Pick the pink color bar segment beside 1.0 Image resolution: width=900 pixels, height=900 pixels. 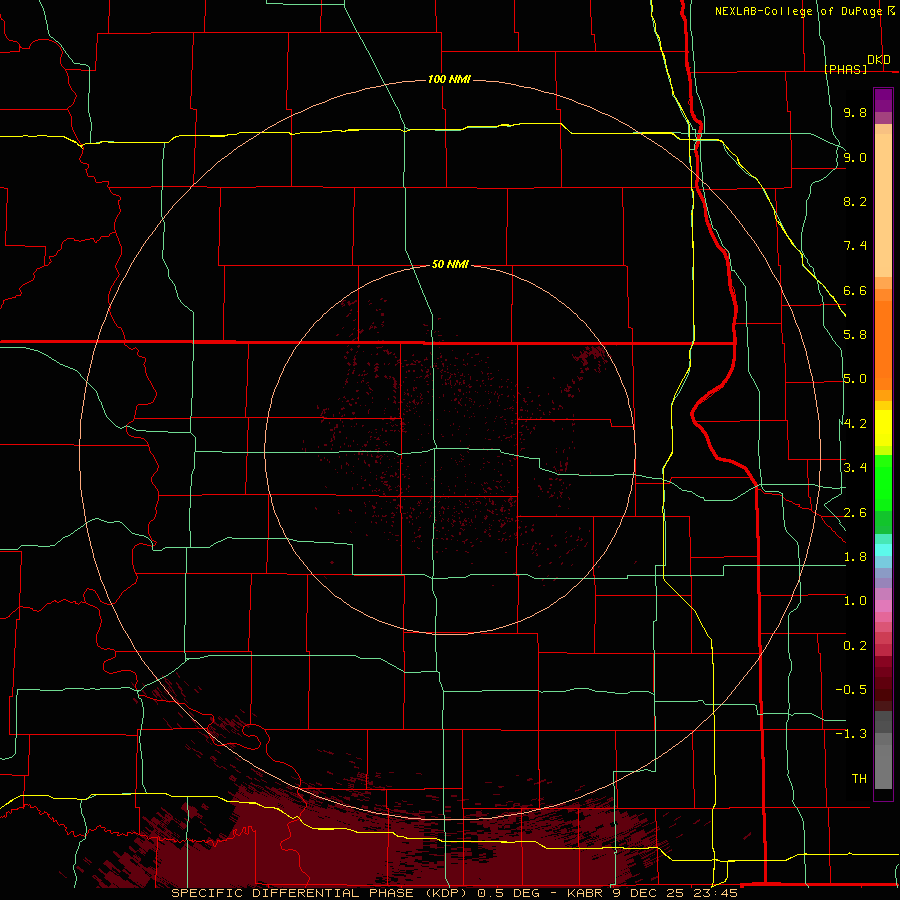(883, 606)
